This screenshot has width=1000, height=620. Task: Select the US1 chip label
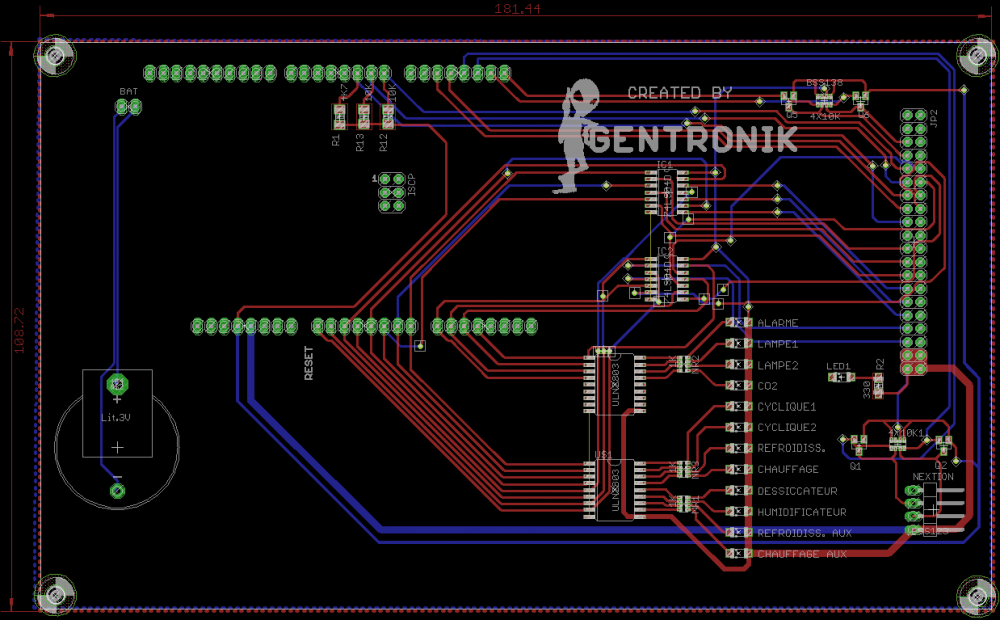(x=603, y=455)
